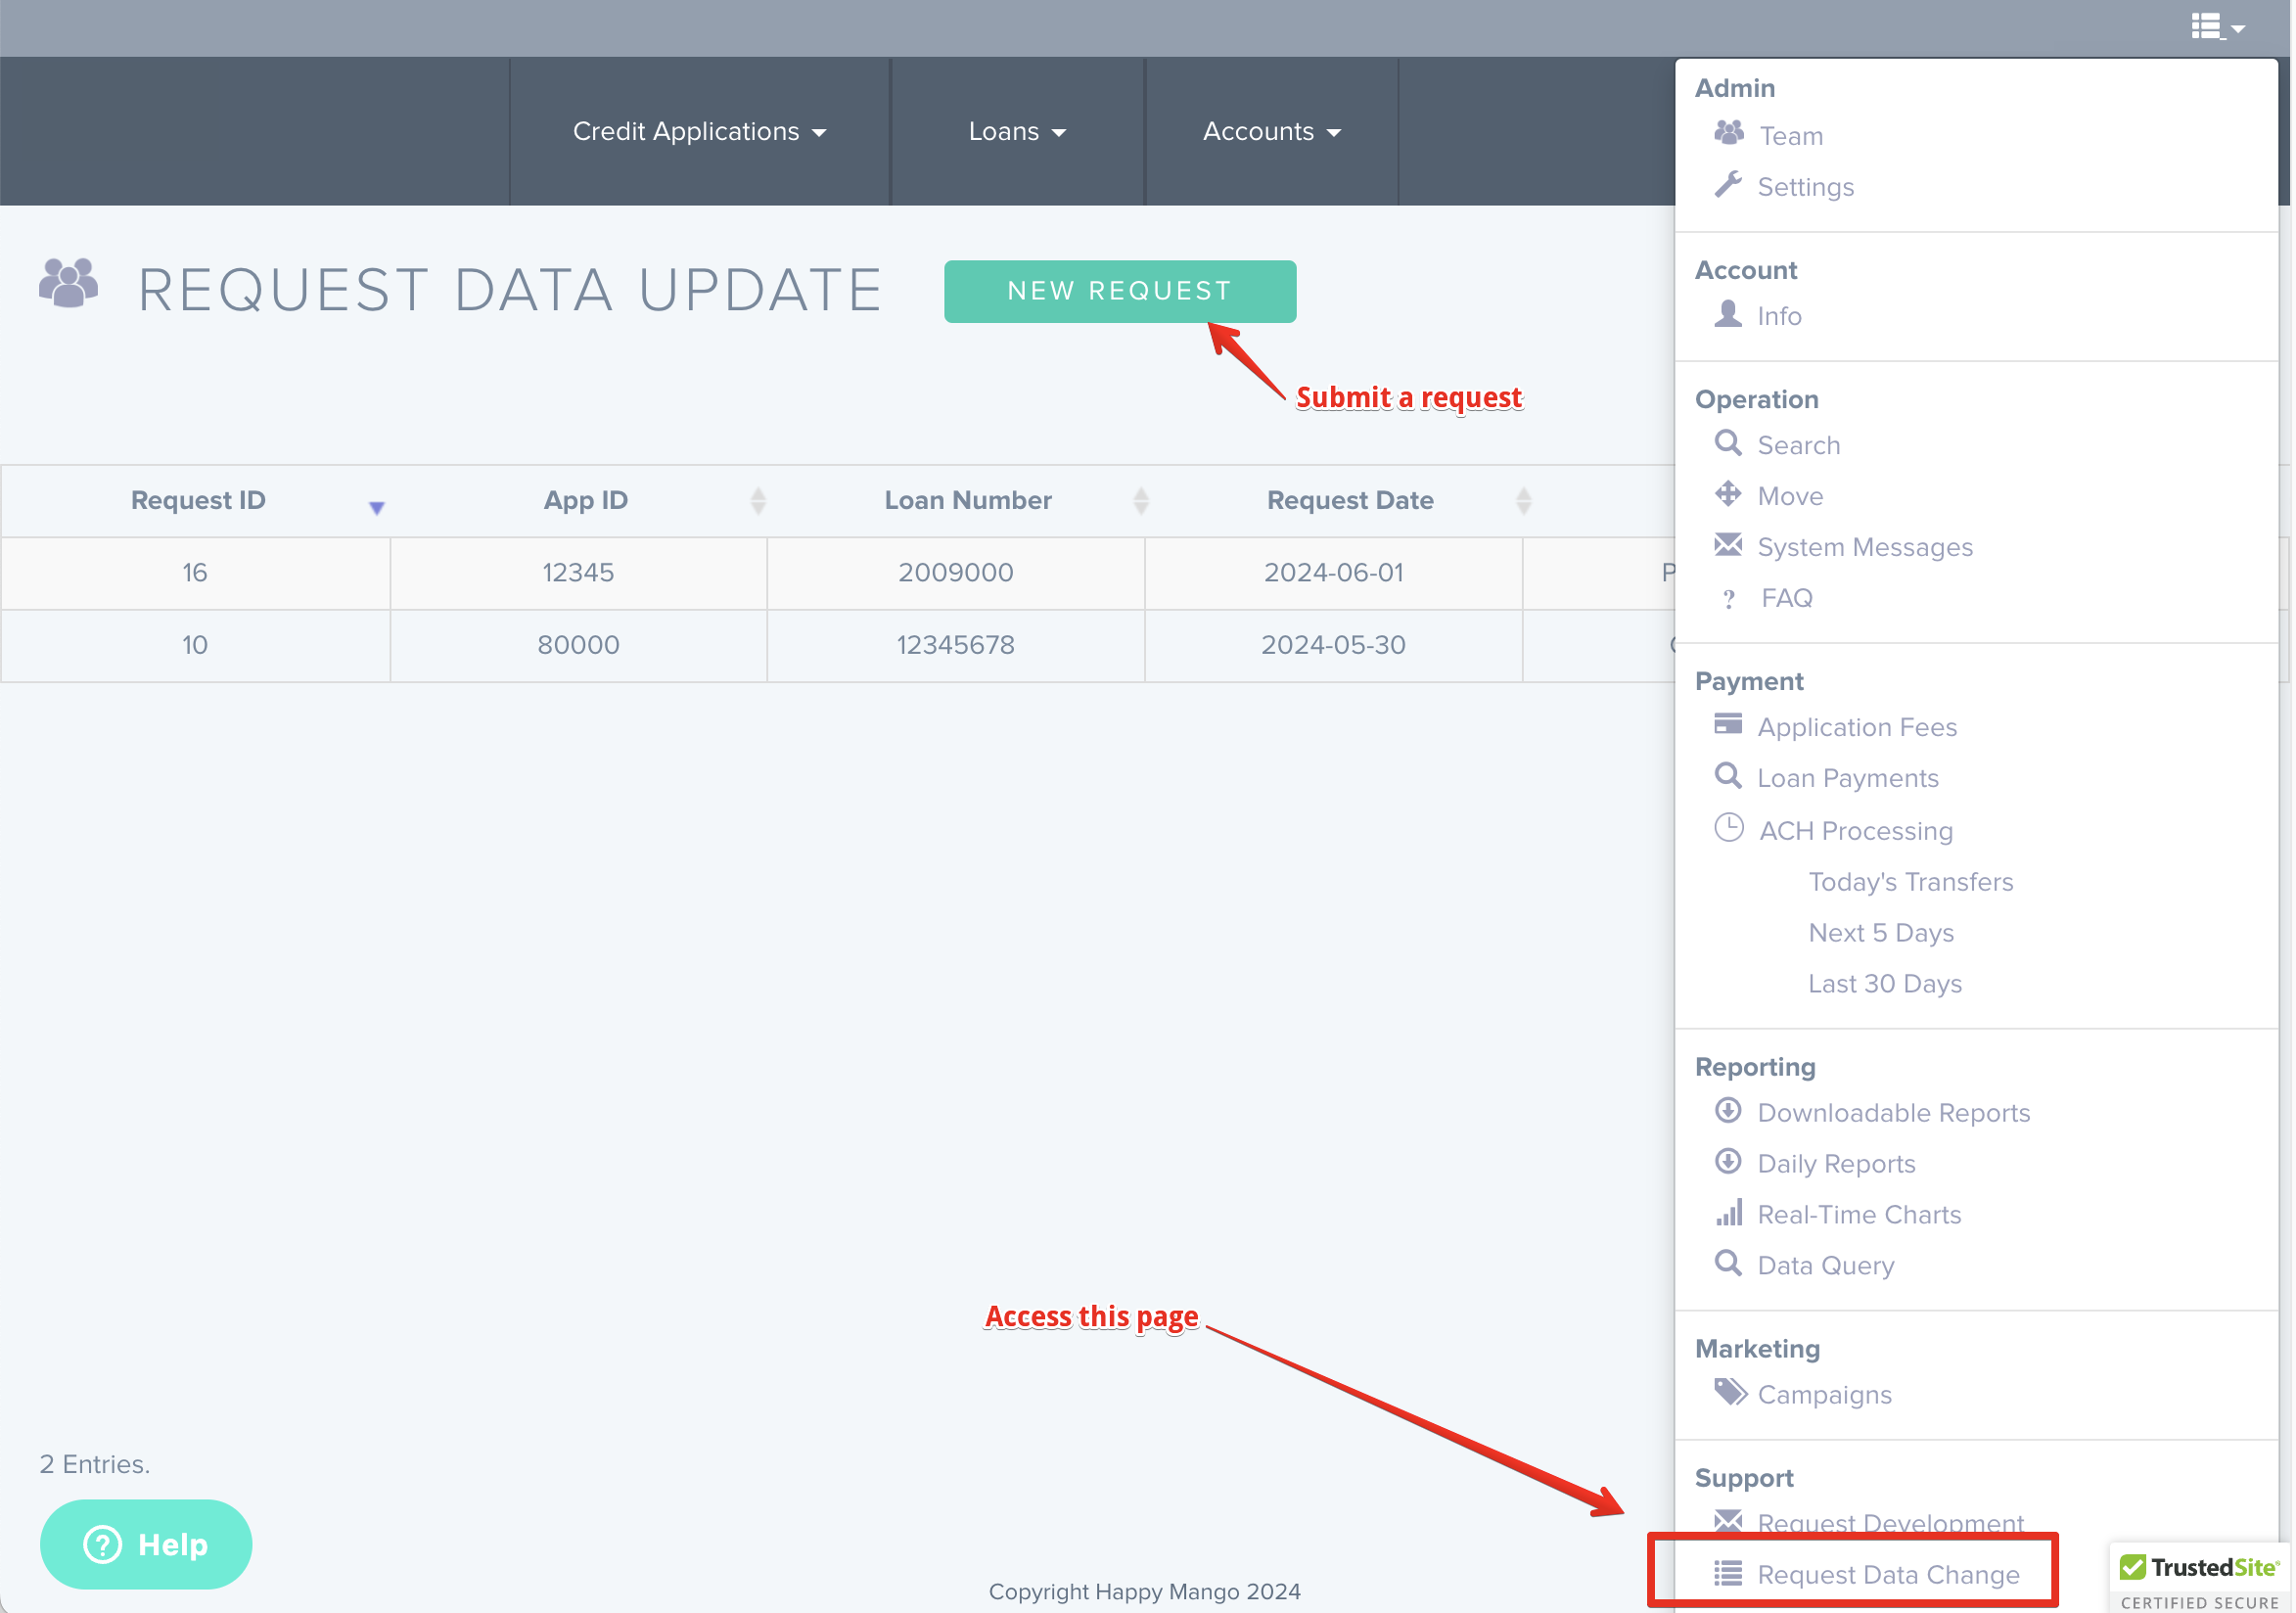
Task: Click the Move arrows icon
Action: pyautogui.click(x=1727, y=494)
